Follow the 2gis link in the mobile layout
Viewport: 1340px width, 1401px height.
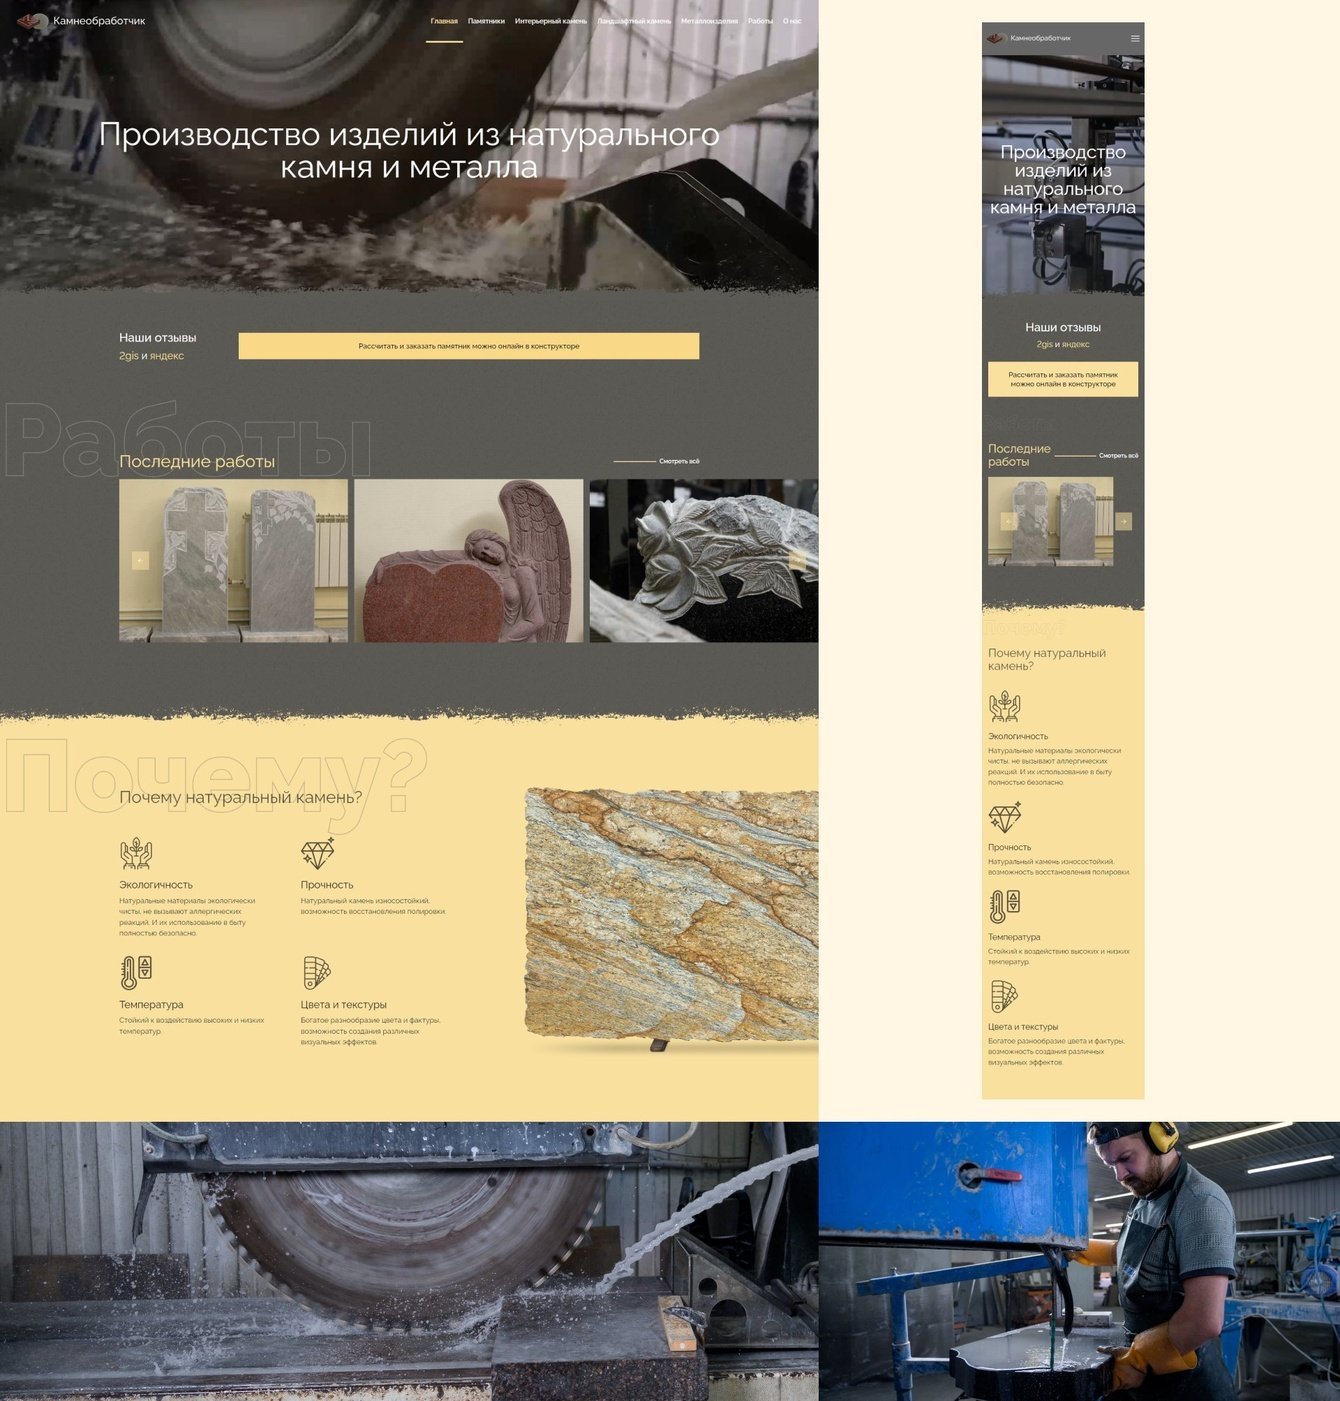[x=1045, y=344]
